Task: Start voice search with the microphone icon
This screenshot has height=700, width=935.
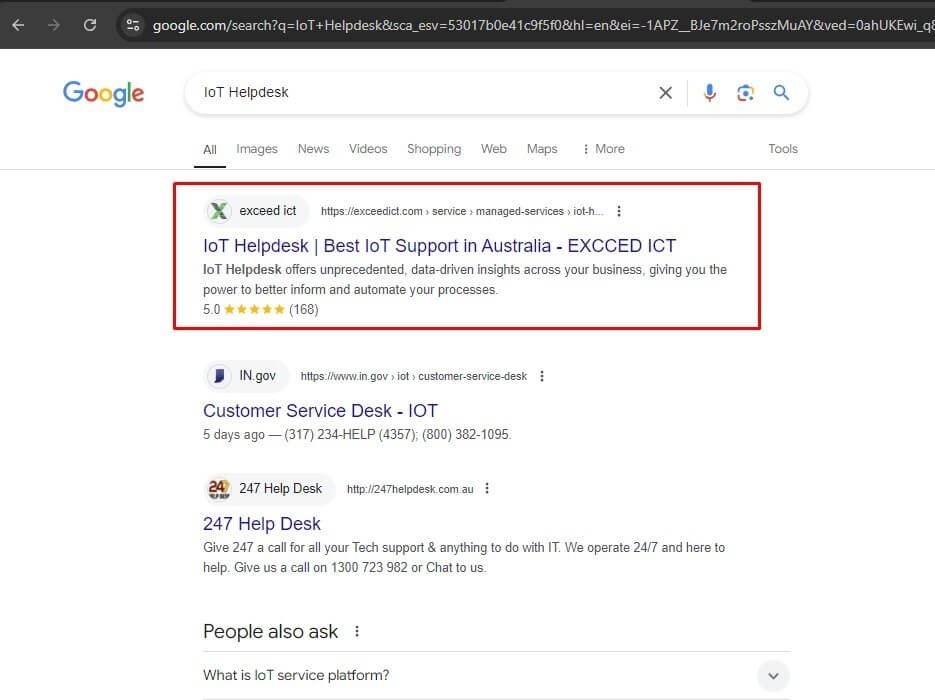Action: 710,92
